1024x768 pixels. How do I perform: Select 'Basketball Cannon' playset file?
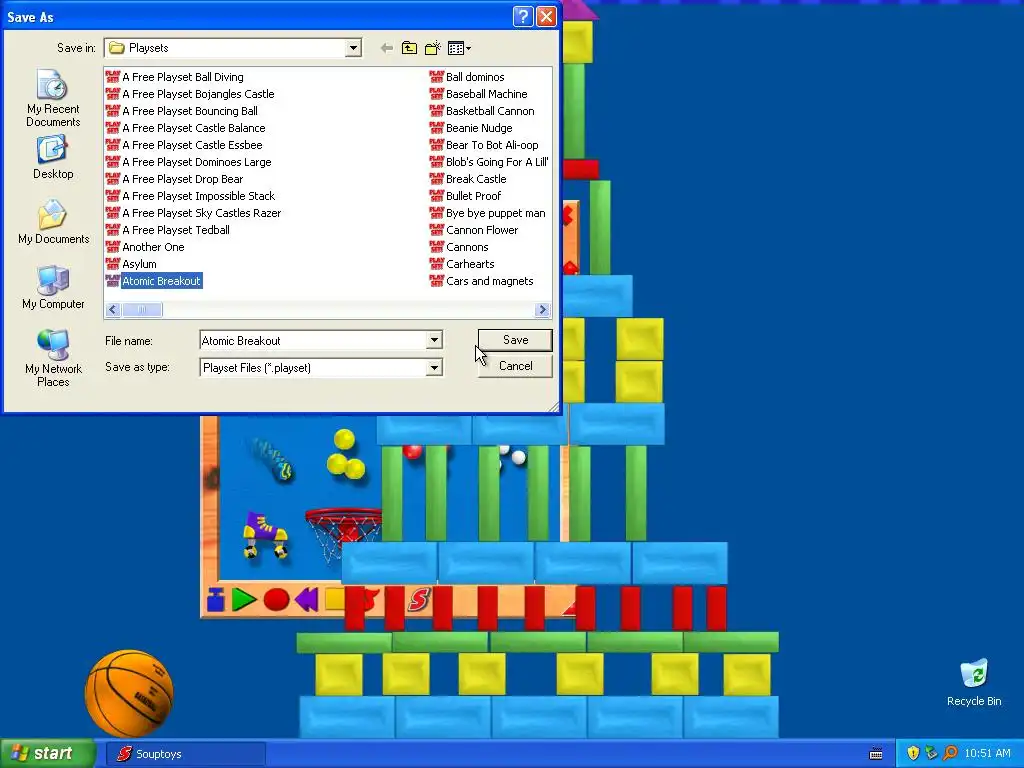pyautogui.click(x=482, y=111)
